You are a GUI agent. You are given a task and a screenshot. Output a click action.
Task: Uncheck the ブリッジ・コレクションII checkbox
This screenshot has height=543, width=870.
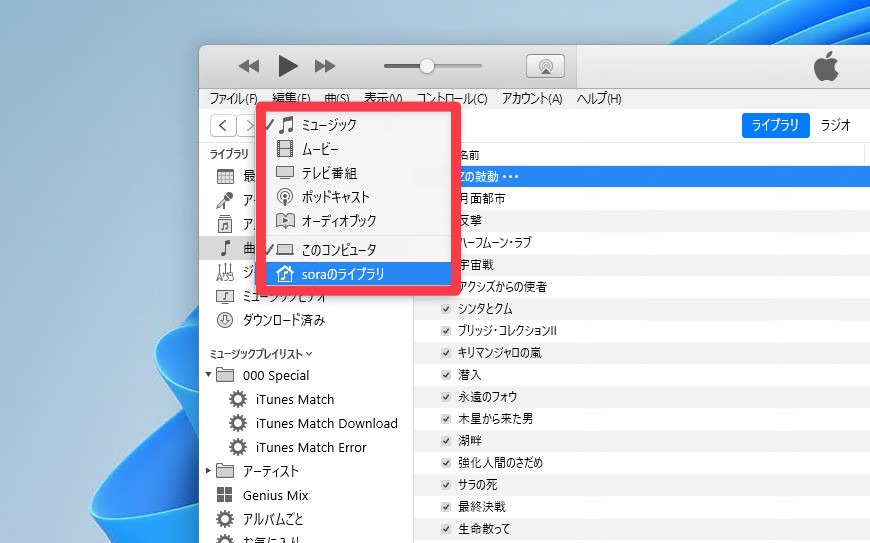coord(446,331)
